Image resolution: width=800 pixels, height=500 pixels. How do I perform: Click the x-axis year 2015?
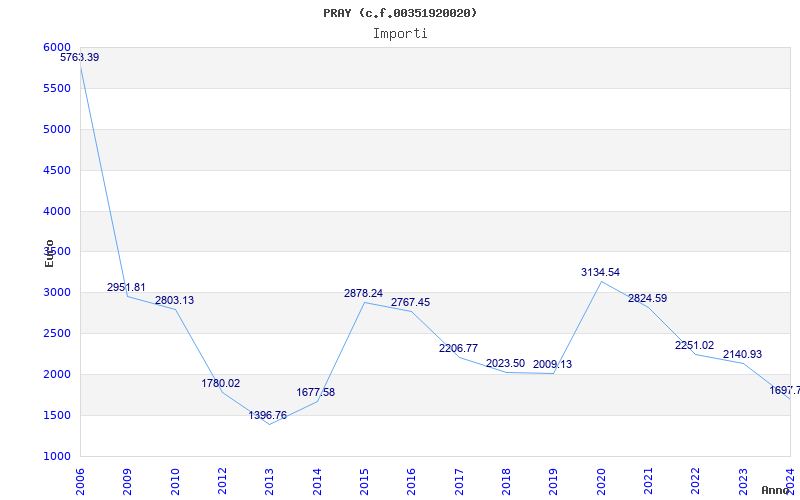[x=364, y=482]
